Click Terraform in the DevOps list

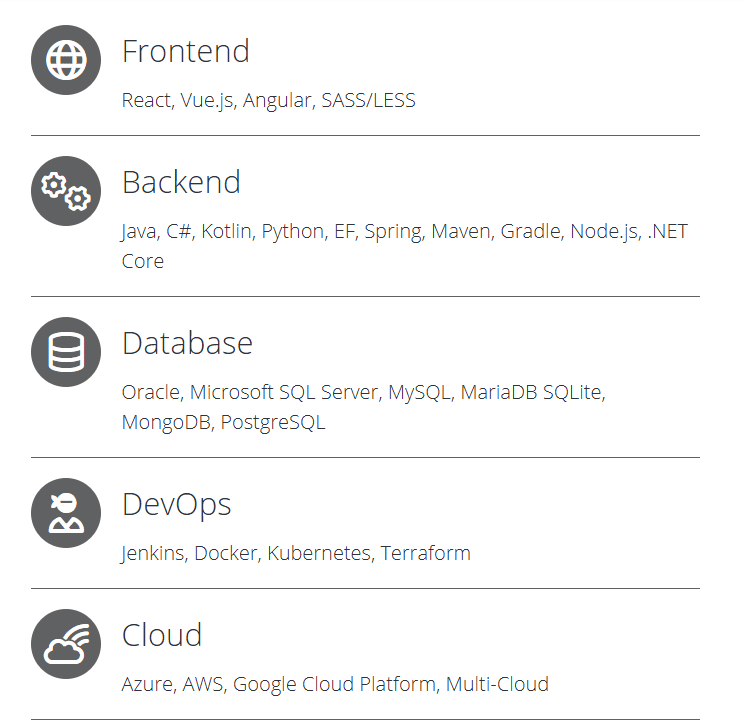click(425, 553)
